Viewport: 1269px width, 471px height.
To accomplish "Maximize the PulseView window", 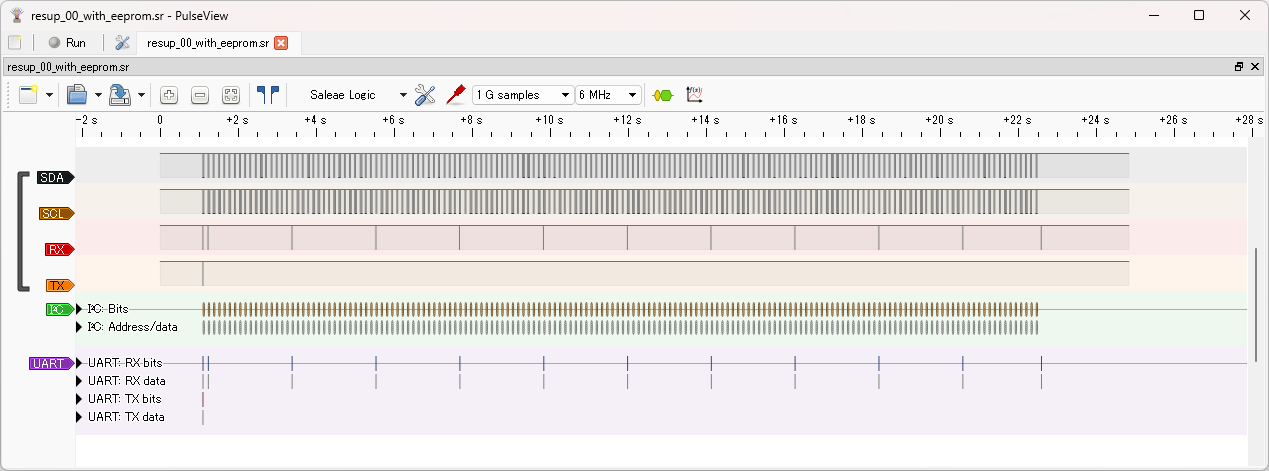I will coord(1199,15).
